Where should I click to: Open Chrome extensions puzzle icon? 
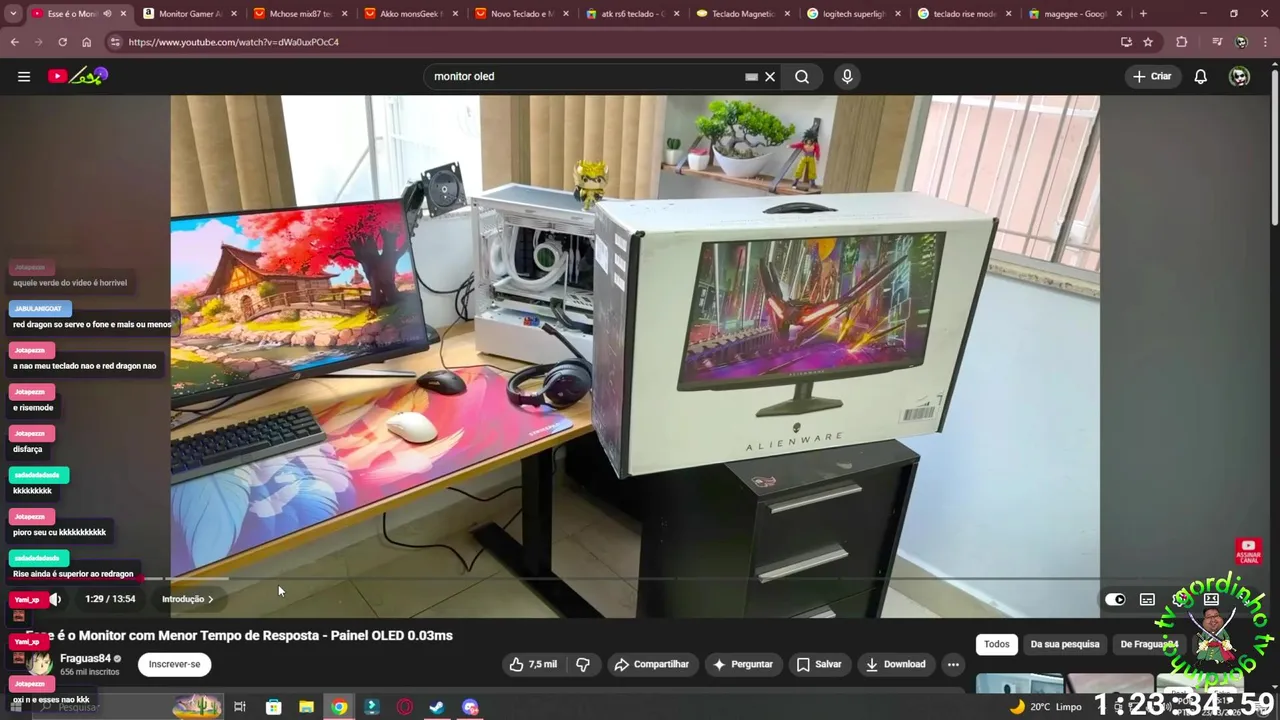tap(1182, 42)
